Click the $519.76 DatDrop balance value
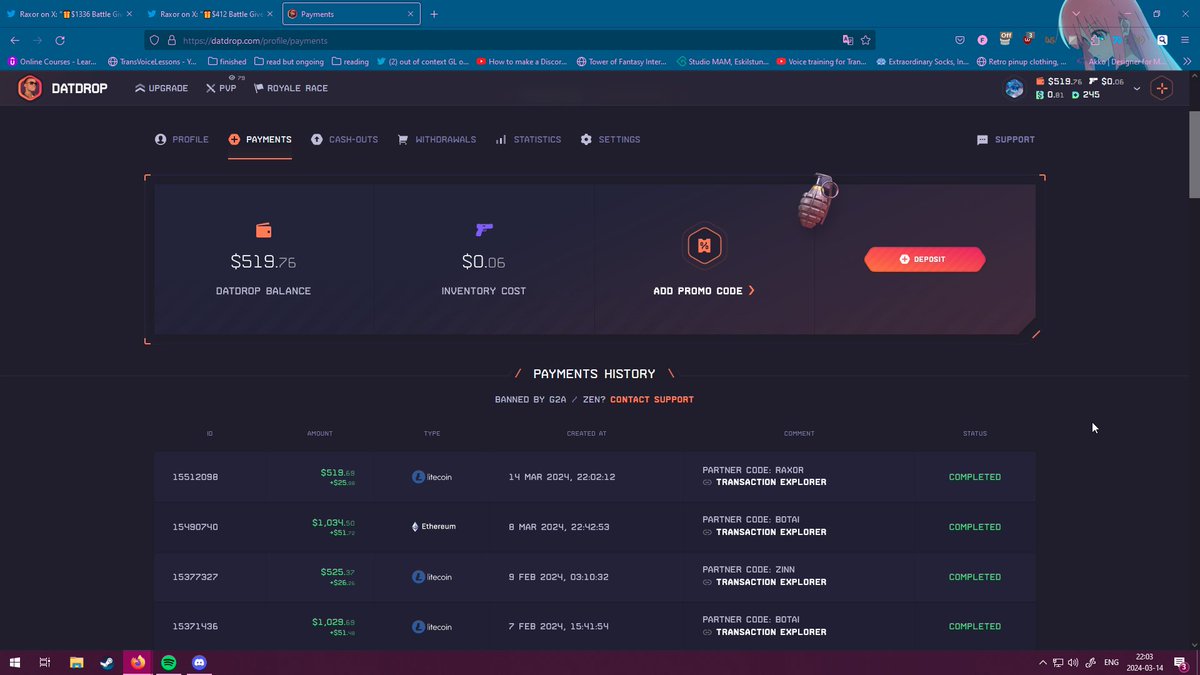The height and width of the screenshot is (675, 1200). [263, 262]
